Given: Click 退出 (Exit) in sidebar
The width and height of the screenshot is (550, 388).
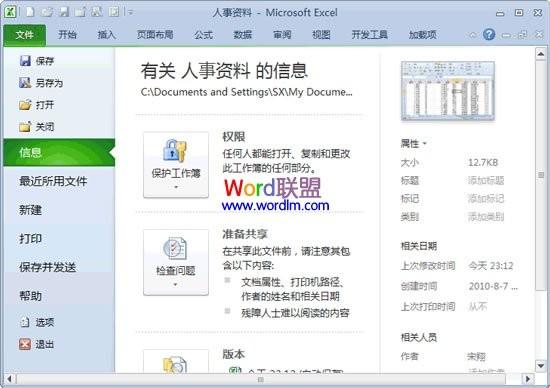Looking at the screenshot, I should click(x=37, y=344).
